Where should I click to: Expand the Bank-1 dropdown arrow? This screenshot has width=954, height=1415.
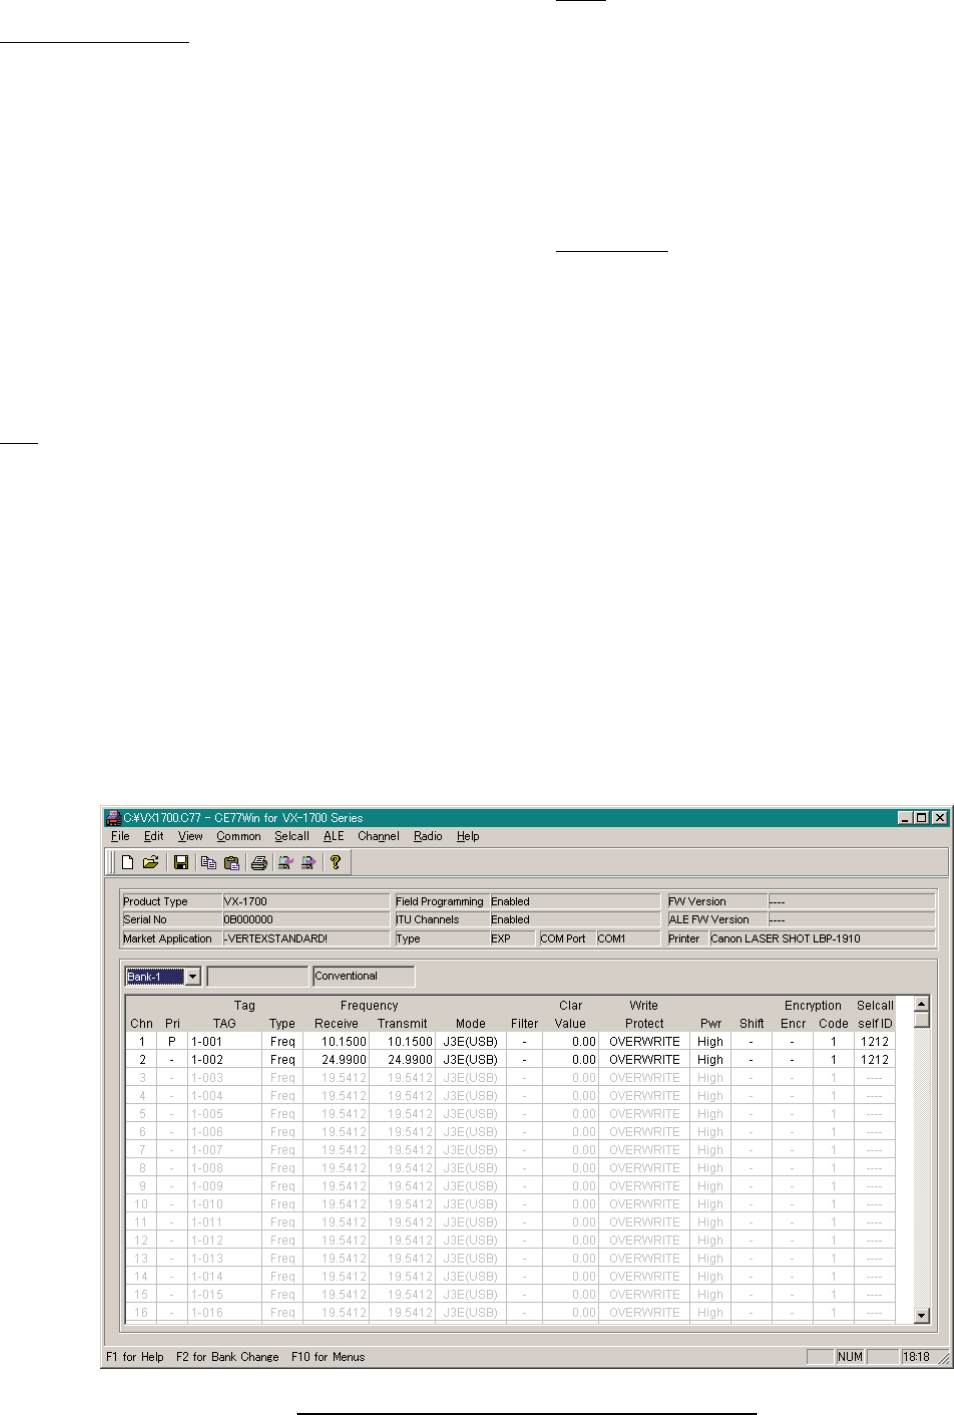click(x=193, y=977)
